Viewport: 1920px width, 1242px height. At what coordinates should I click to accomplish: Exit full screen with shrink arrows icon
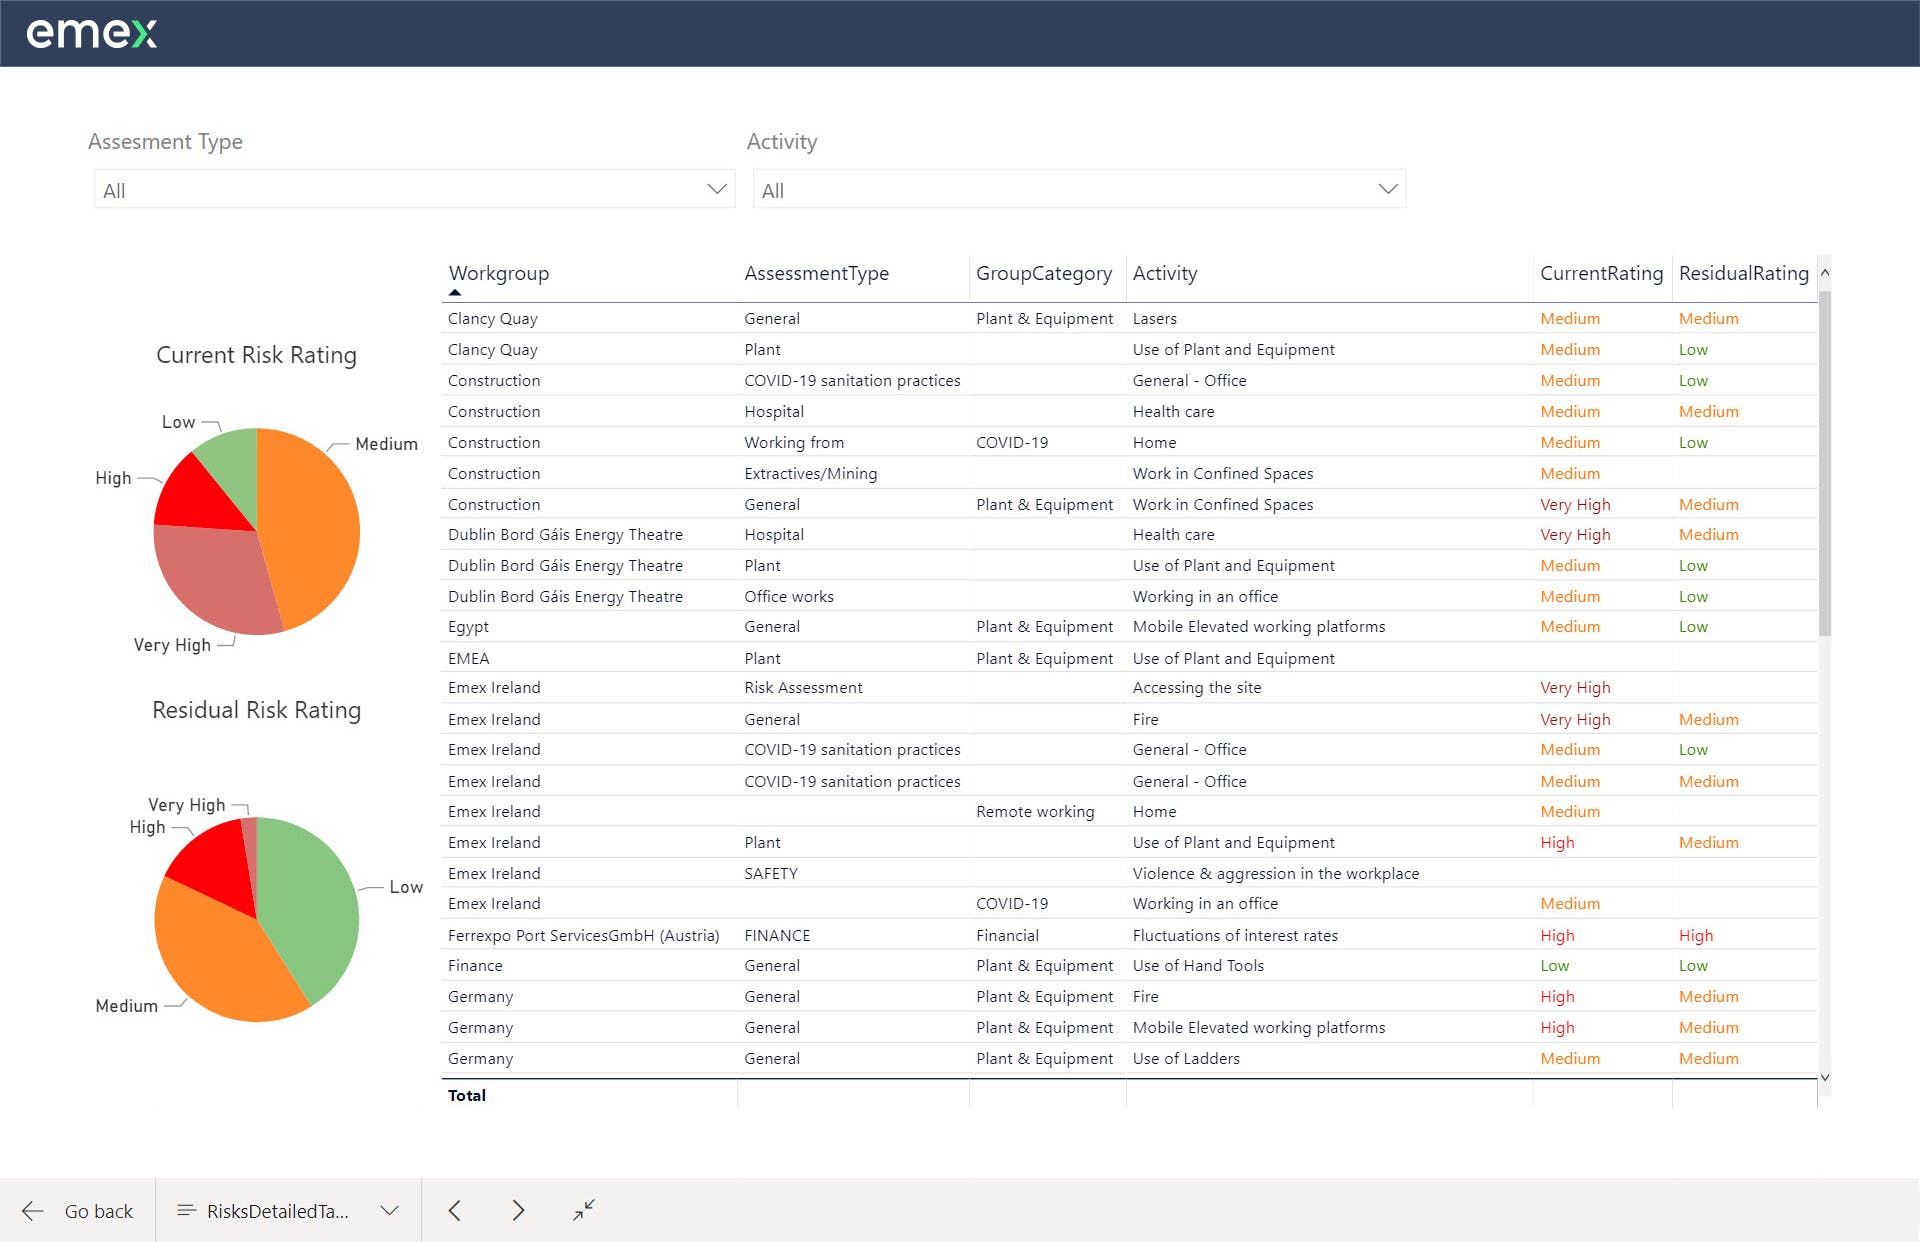coord(584,1211)
